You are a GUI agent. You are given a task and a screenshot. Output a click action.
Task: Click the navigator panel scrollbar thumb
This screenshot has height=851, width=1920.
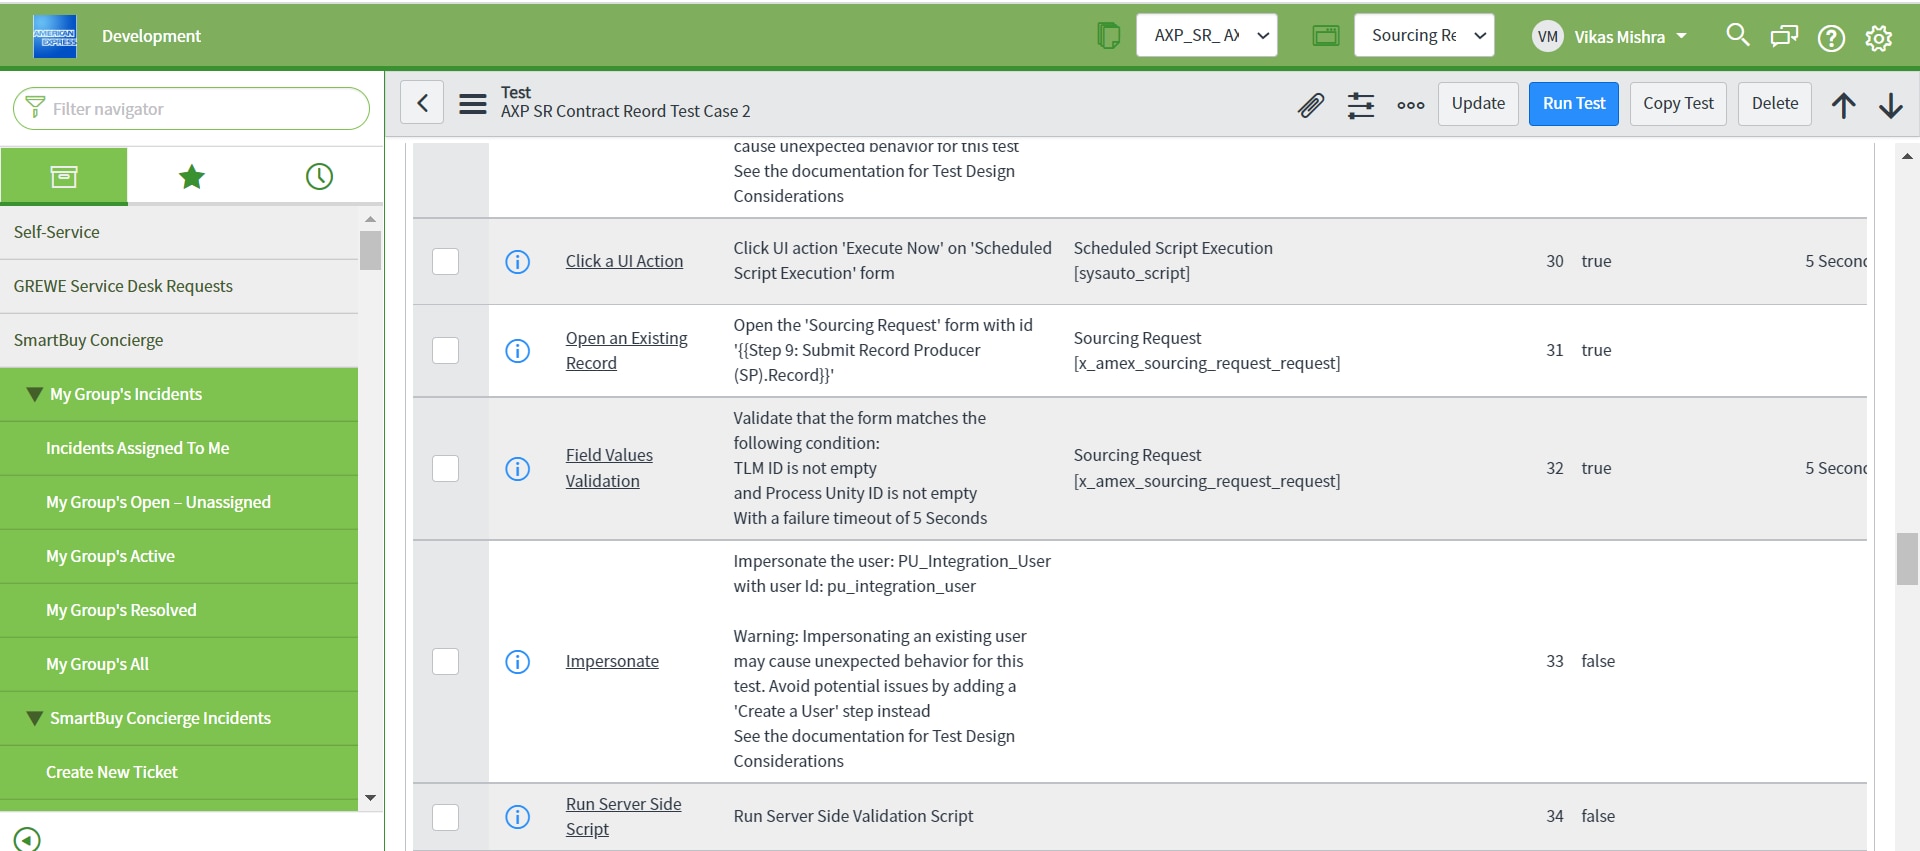(370, 250)
